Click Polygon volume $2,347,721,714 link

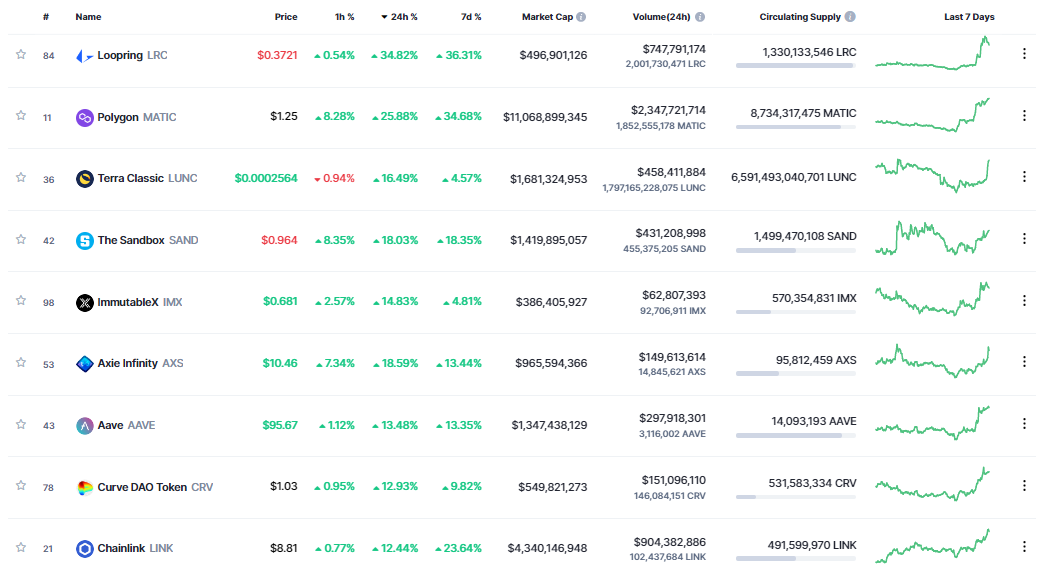pos(668,110)
